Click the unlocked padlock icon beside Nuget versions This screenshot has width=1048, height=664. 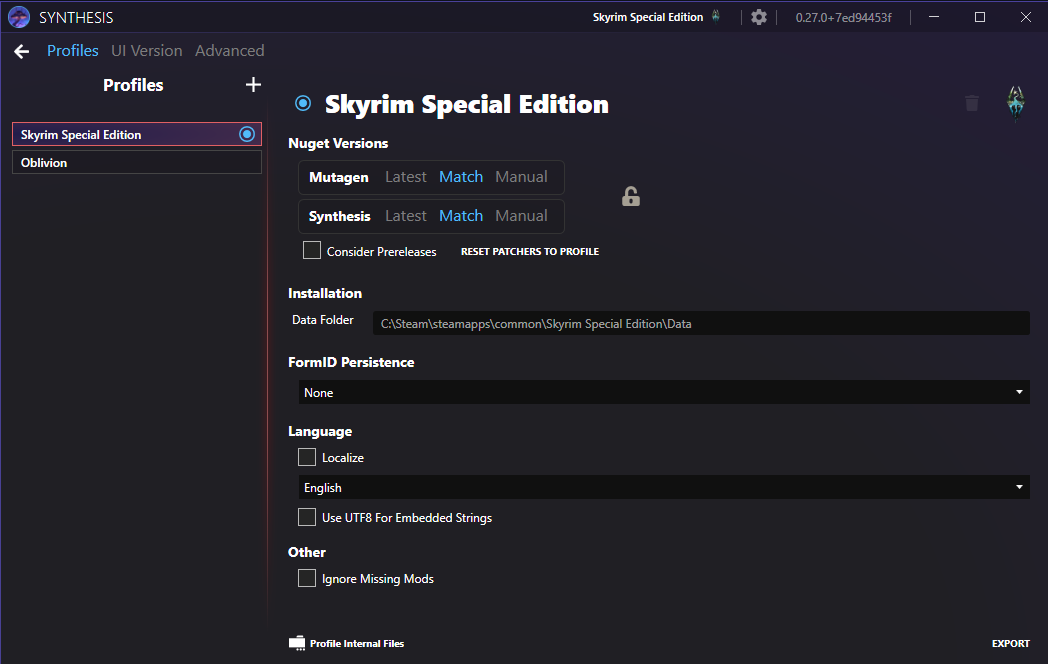point(631,197)
